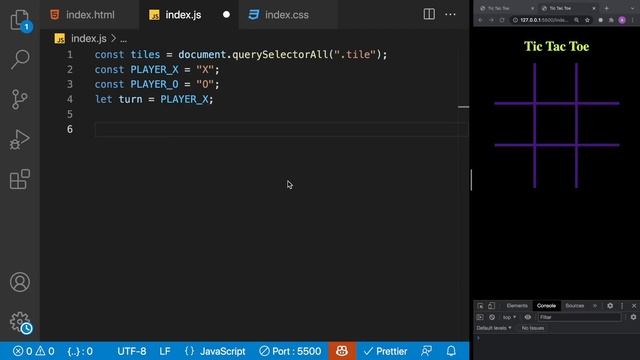Screen dimensions: 640x360
Task: Close the second Tic Tac Toe browser tab
Action: click(594, 8)
